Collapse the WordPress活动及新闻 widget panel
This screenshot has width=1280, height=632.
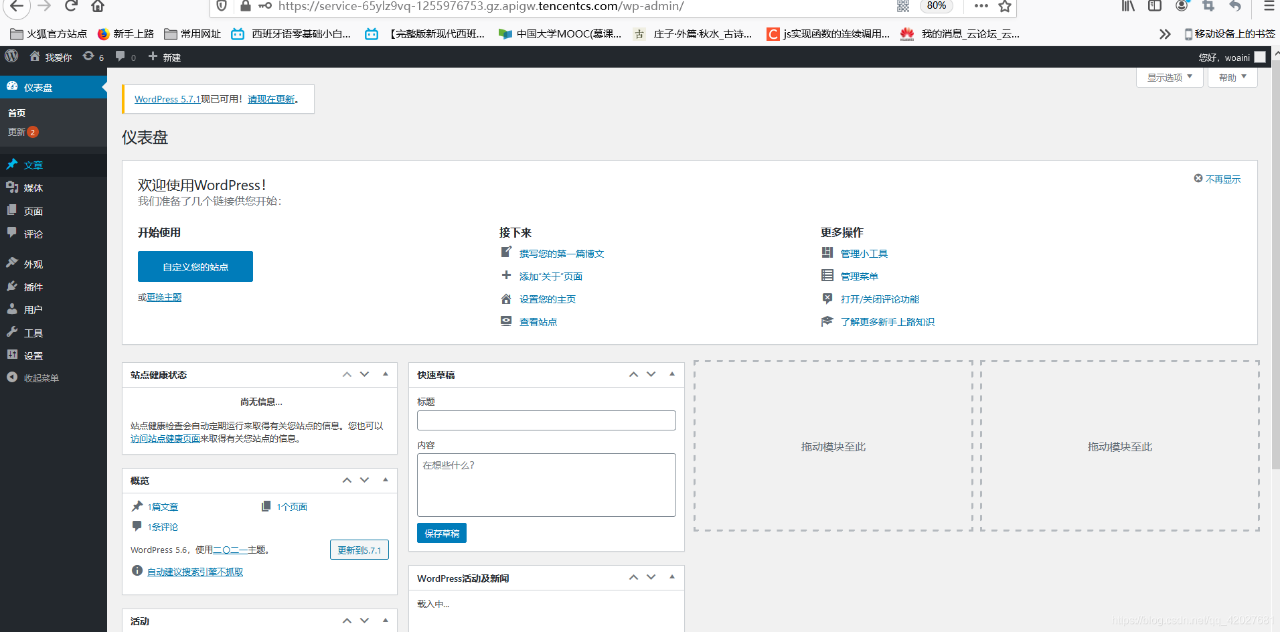tap(672, 578)
